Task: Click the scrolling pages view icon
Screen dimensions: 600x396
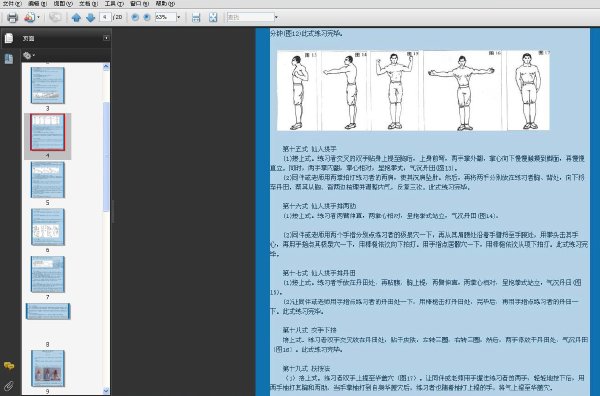Action: click(196, 18)
